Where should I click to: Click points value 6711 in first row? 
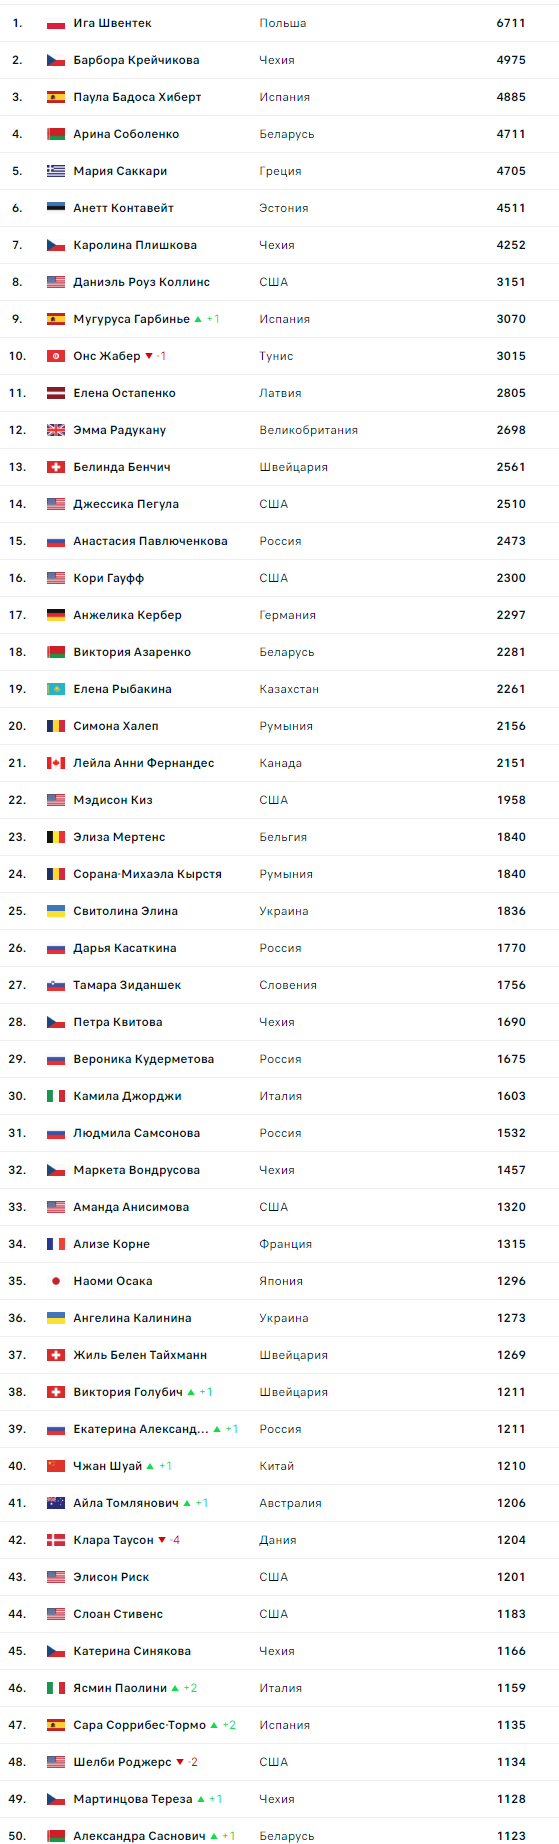(x=511, y=23)
